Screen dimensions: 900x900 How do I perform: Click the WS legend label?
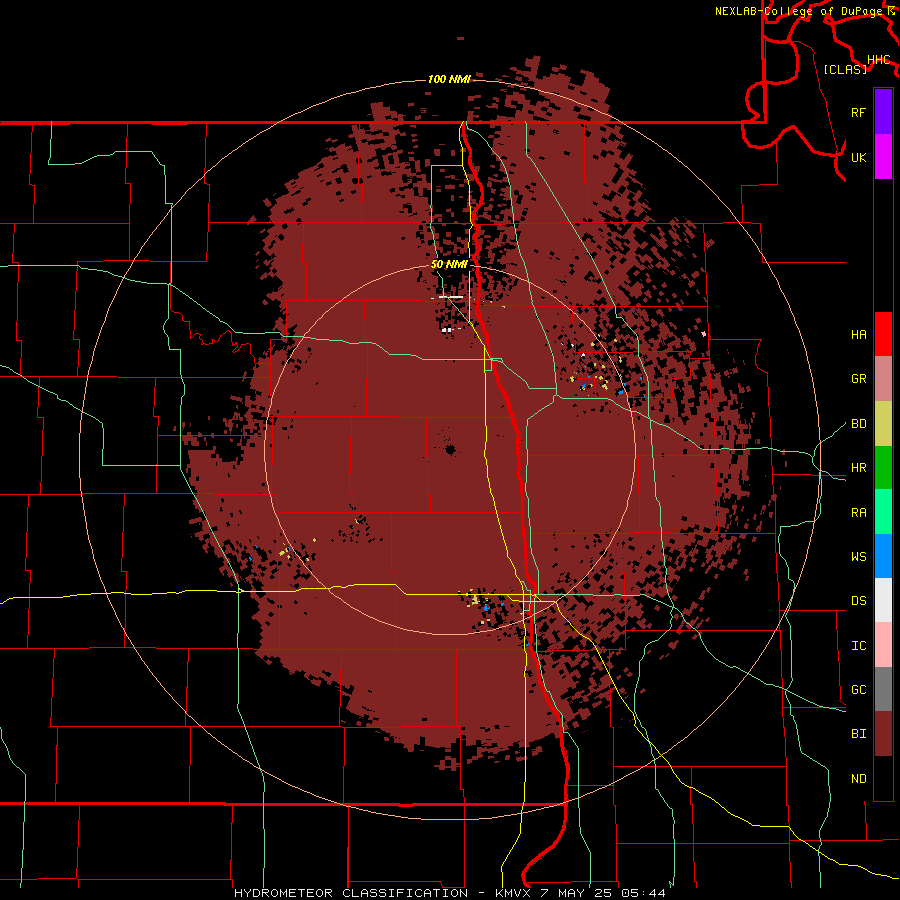(858, 557)
